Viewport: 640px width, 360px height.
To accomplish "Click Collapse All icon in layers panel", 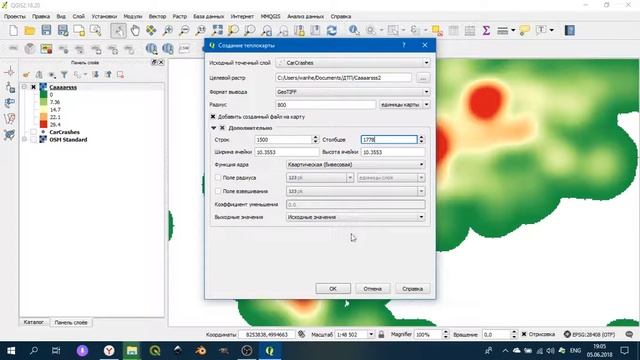I will (108, 75).
